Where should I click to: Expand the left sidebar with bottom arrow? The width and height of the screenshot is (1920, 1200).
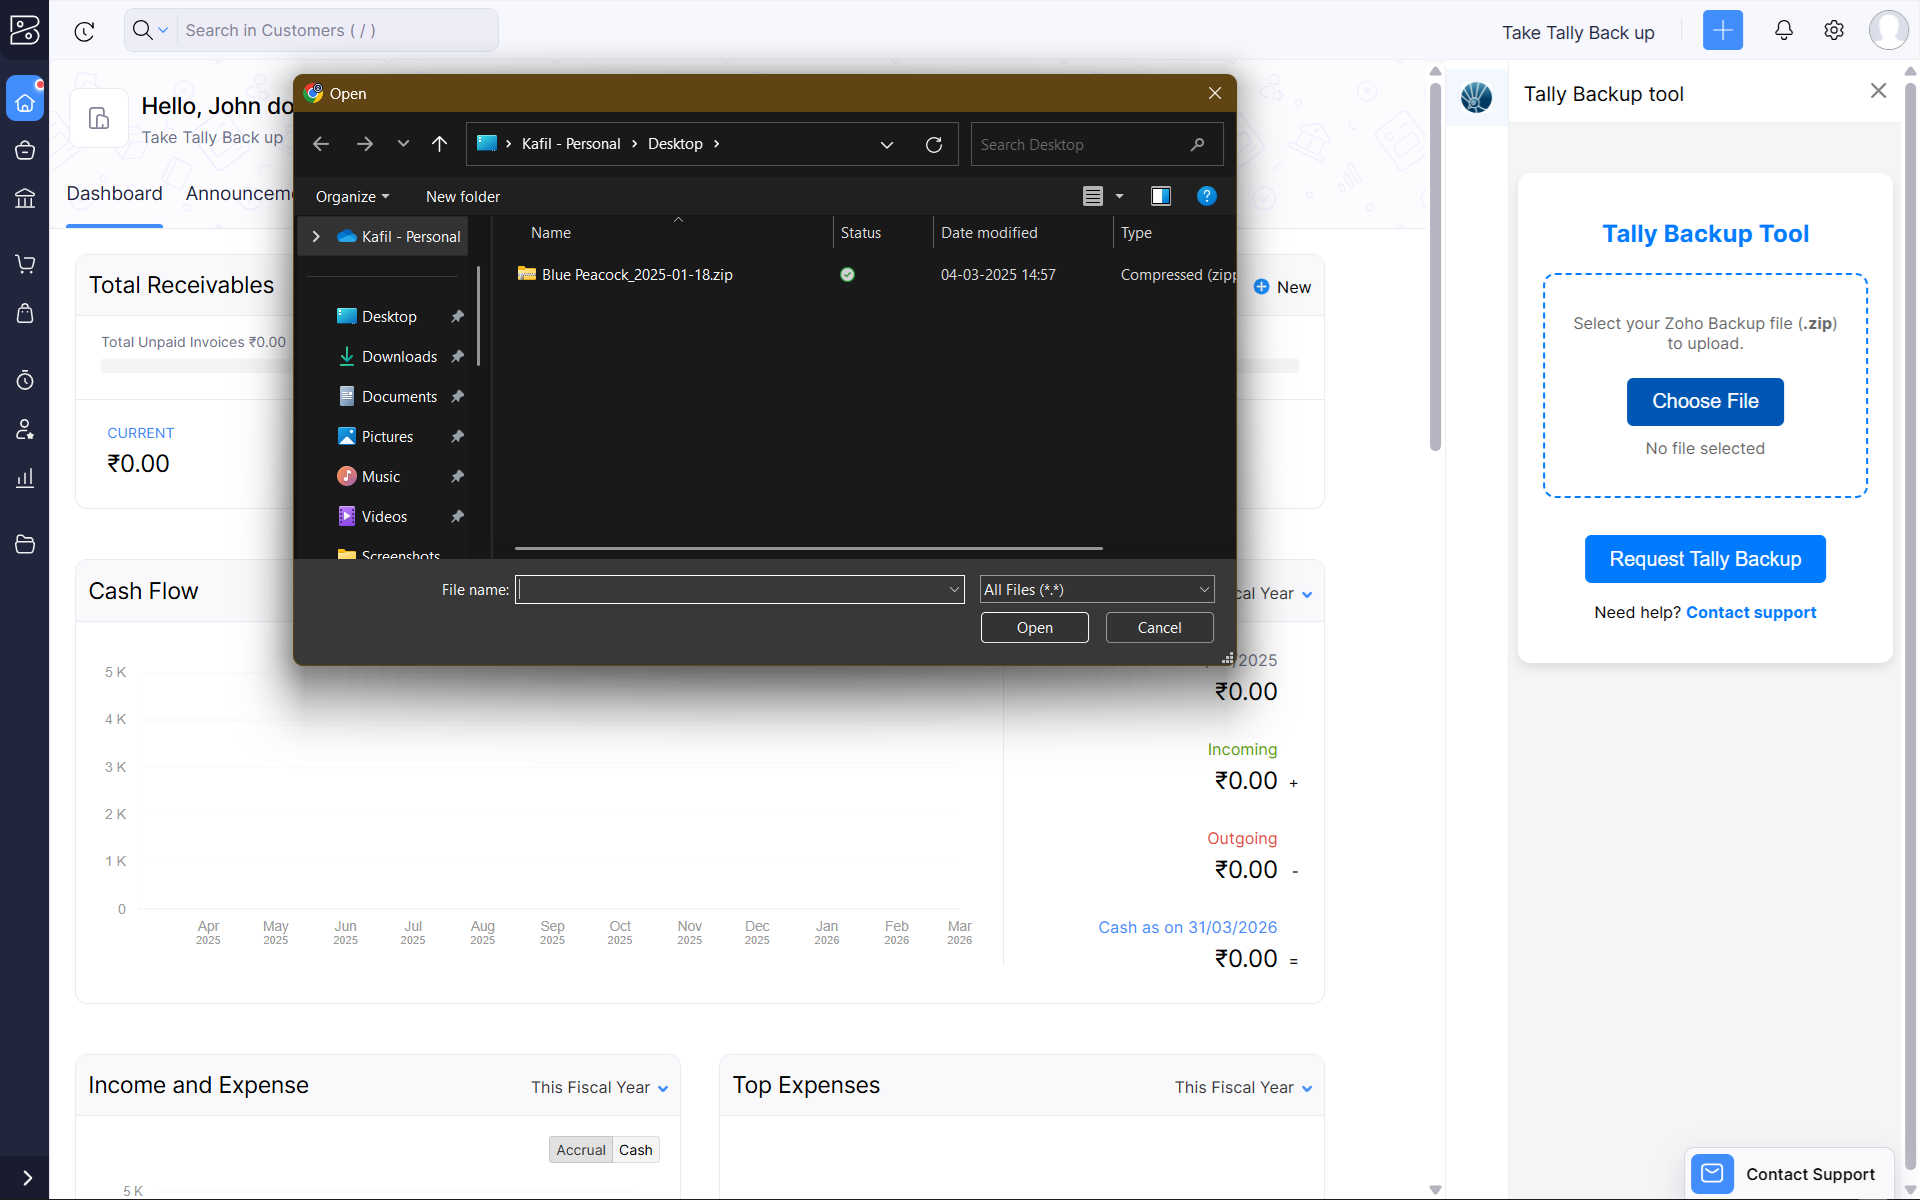pos(27,1178)
